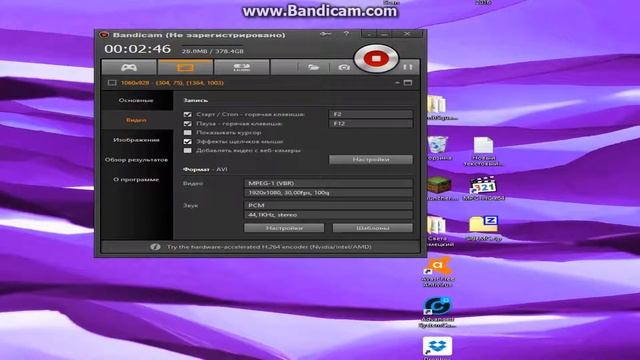This screenshot has width=640, height=360.
Task: Open Настройки button under format section
Action: tap(284, 228)
